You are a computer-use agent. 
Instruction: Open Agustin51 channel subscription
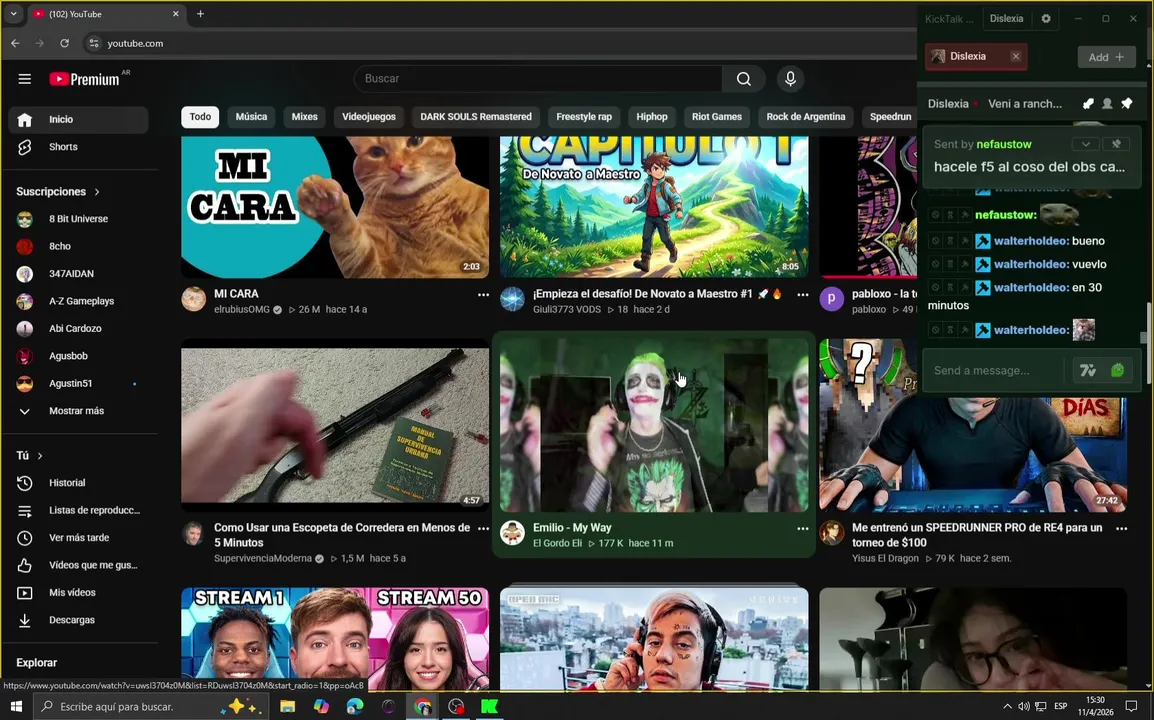tap(78, 384)
